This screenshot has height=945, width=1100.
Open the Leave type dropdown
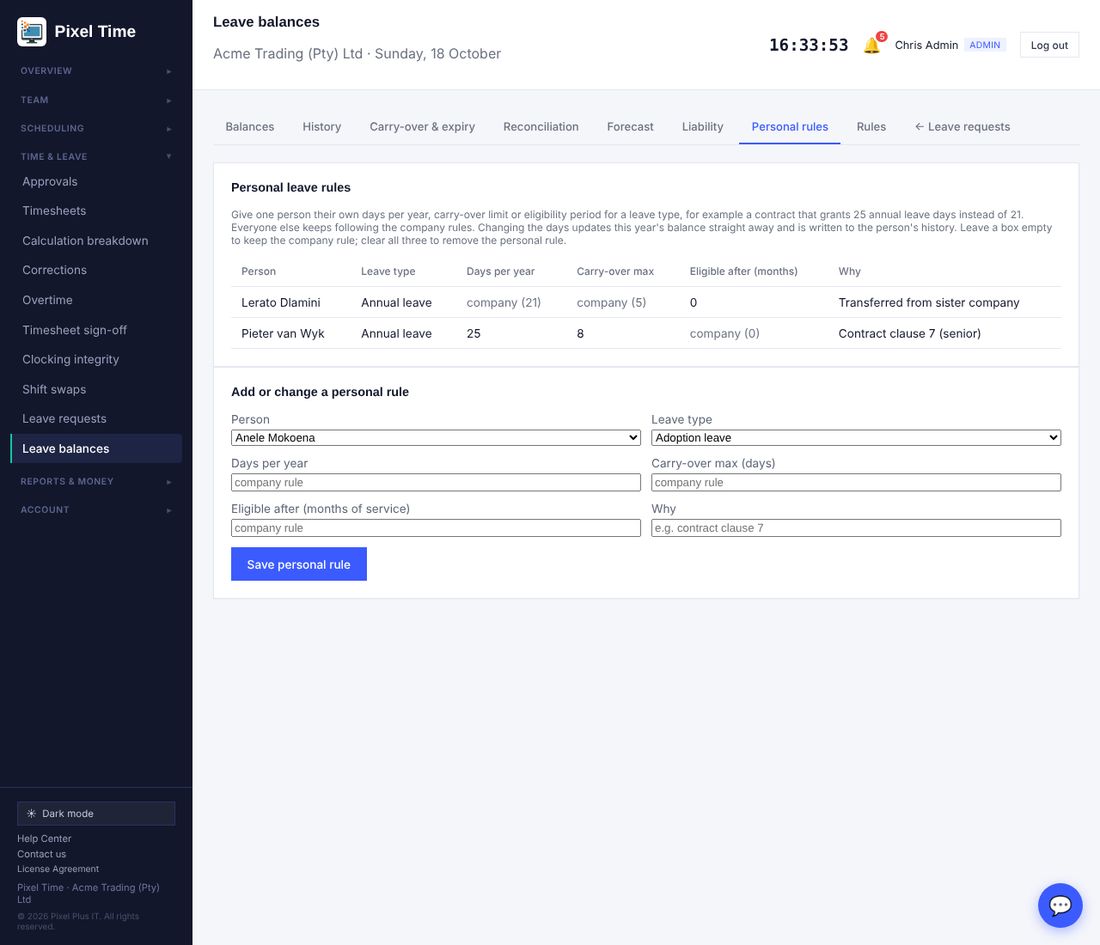tap(855, 438)
